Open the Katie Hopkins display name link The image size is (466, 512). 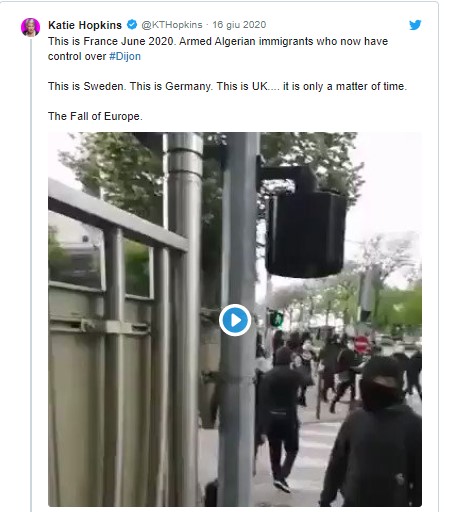[x=85, y=25]
